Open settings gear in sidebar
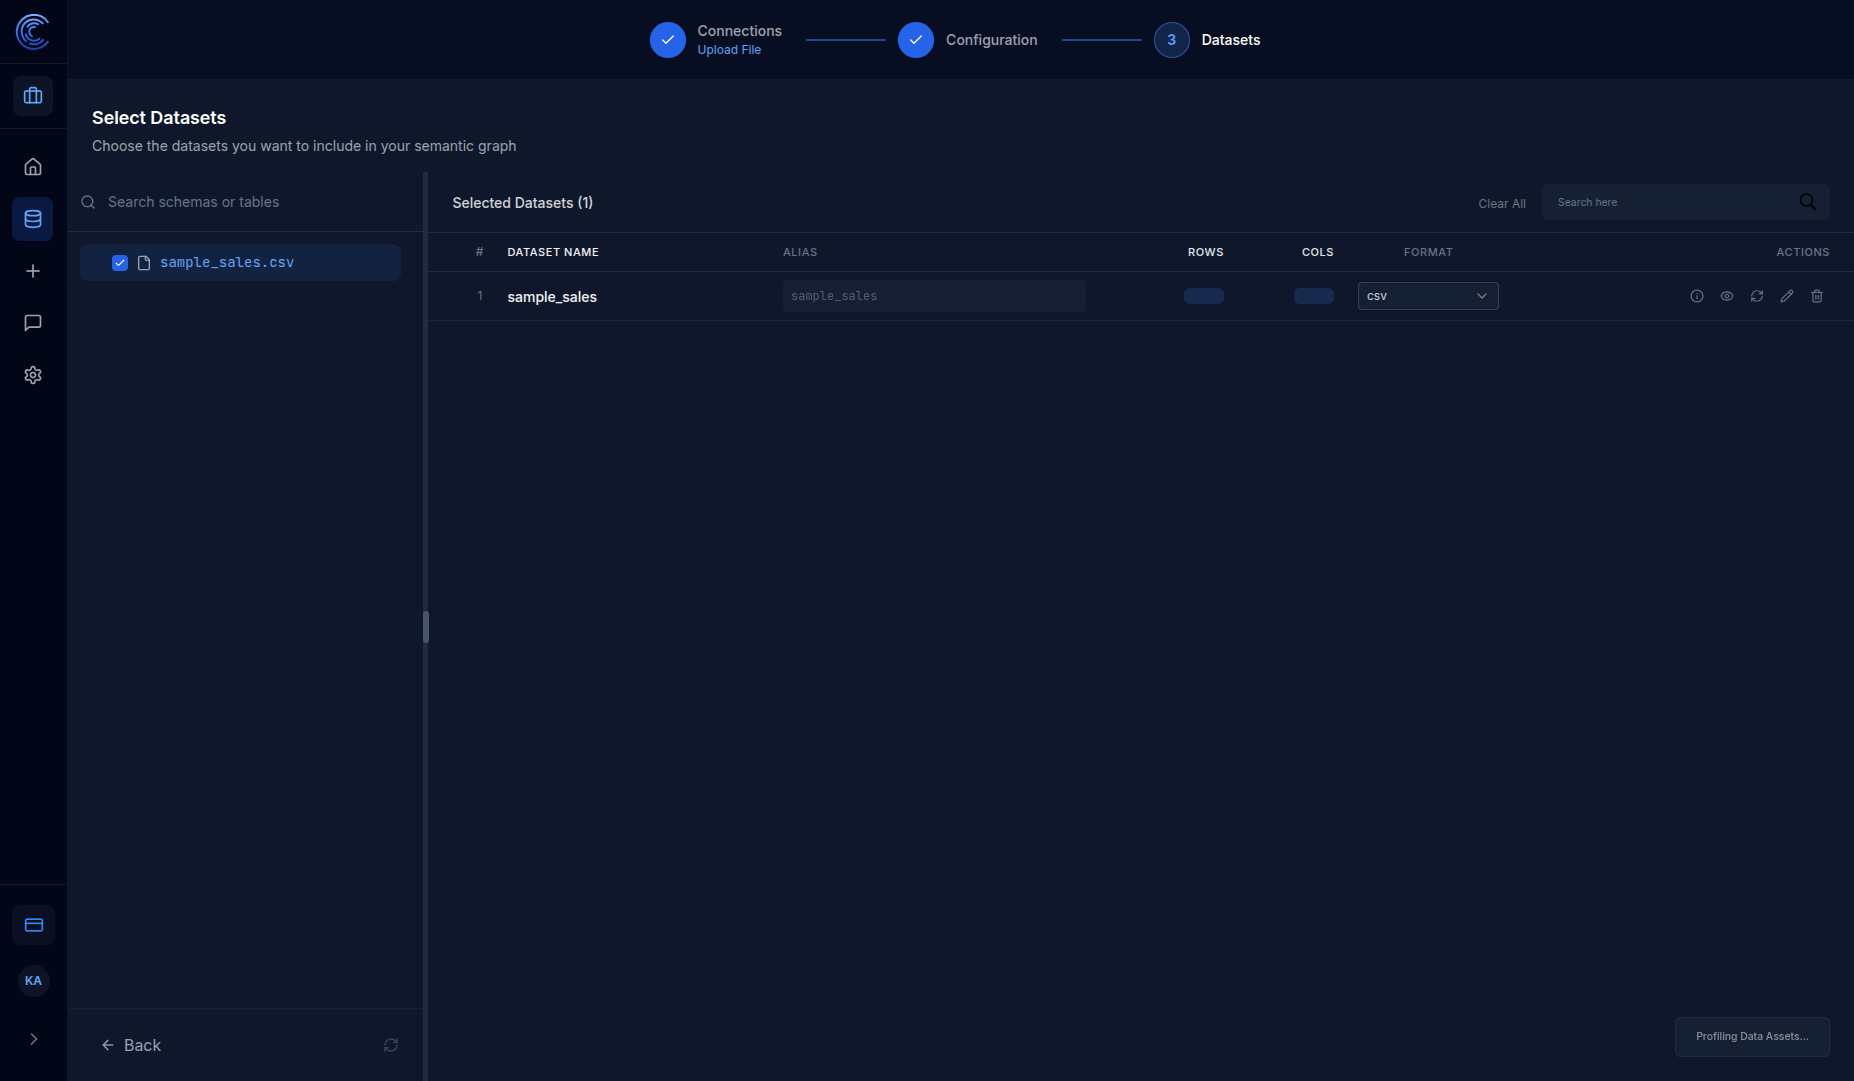1854x1081 pixels. tap(33, 375)
